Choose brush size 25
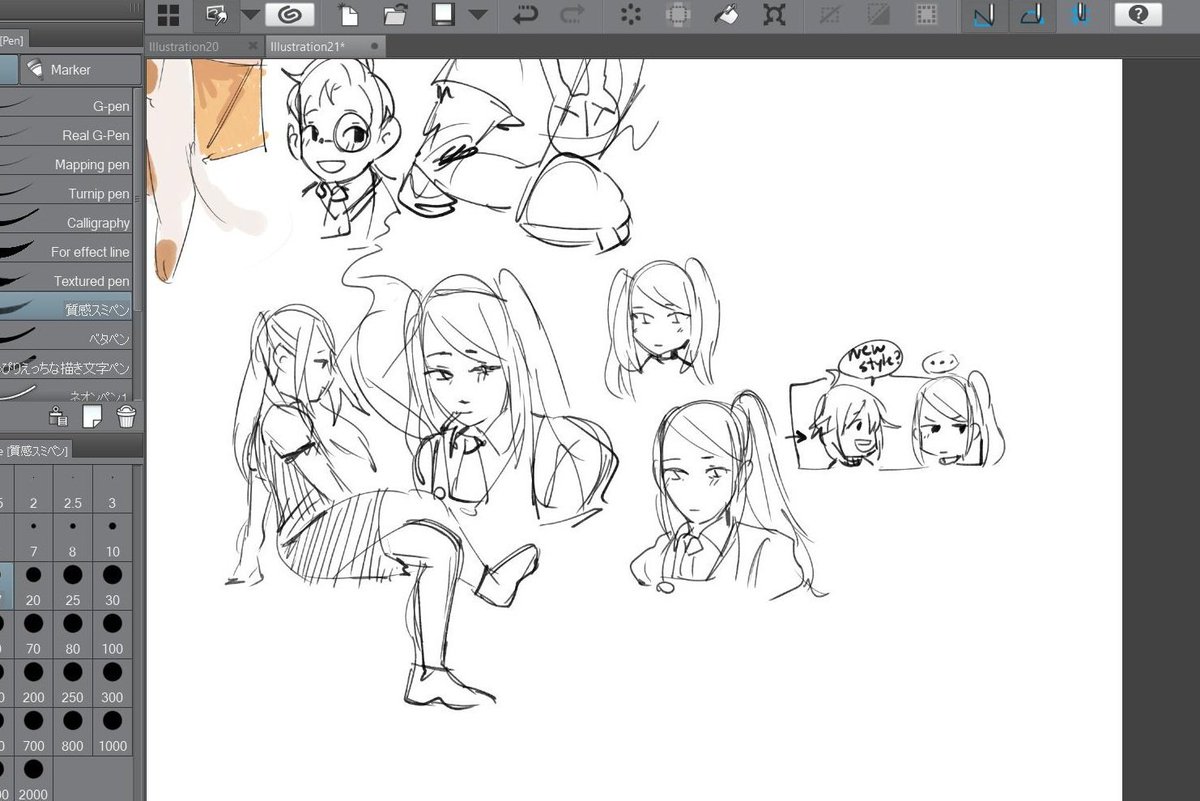The height and width of the screenshot is (801, 1200). tap(73, 585)
